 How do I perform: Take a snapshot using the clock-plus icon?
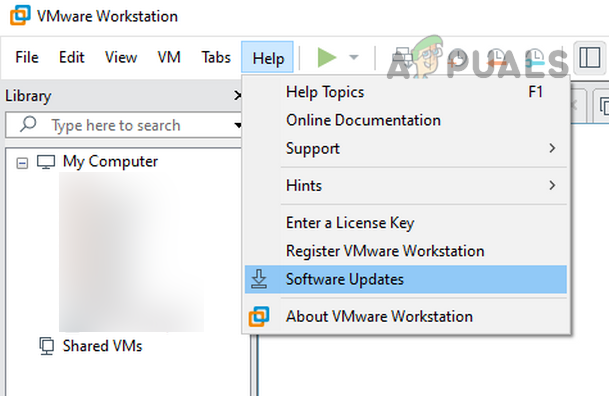tap(458, 58)
